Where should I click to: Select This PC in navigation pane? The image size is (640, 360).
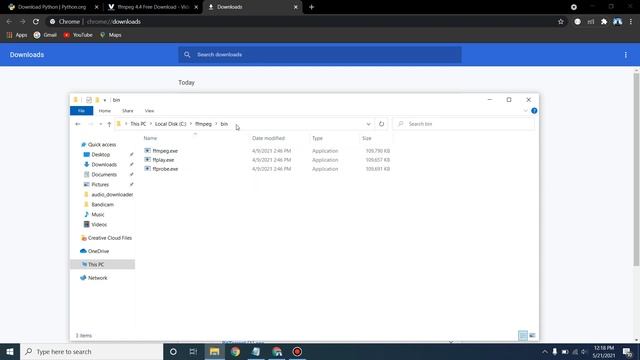tap(103, 264)
